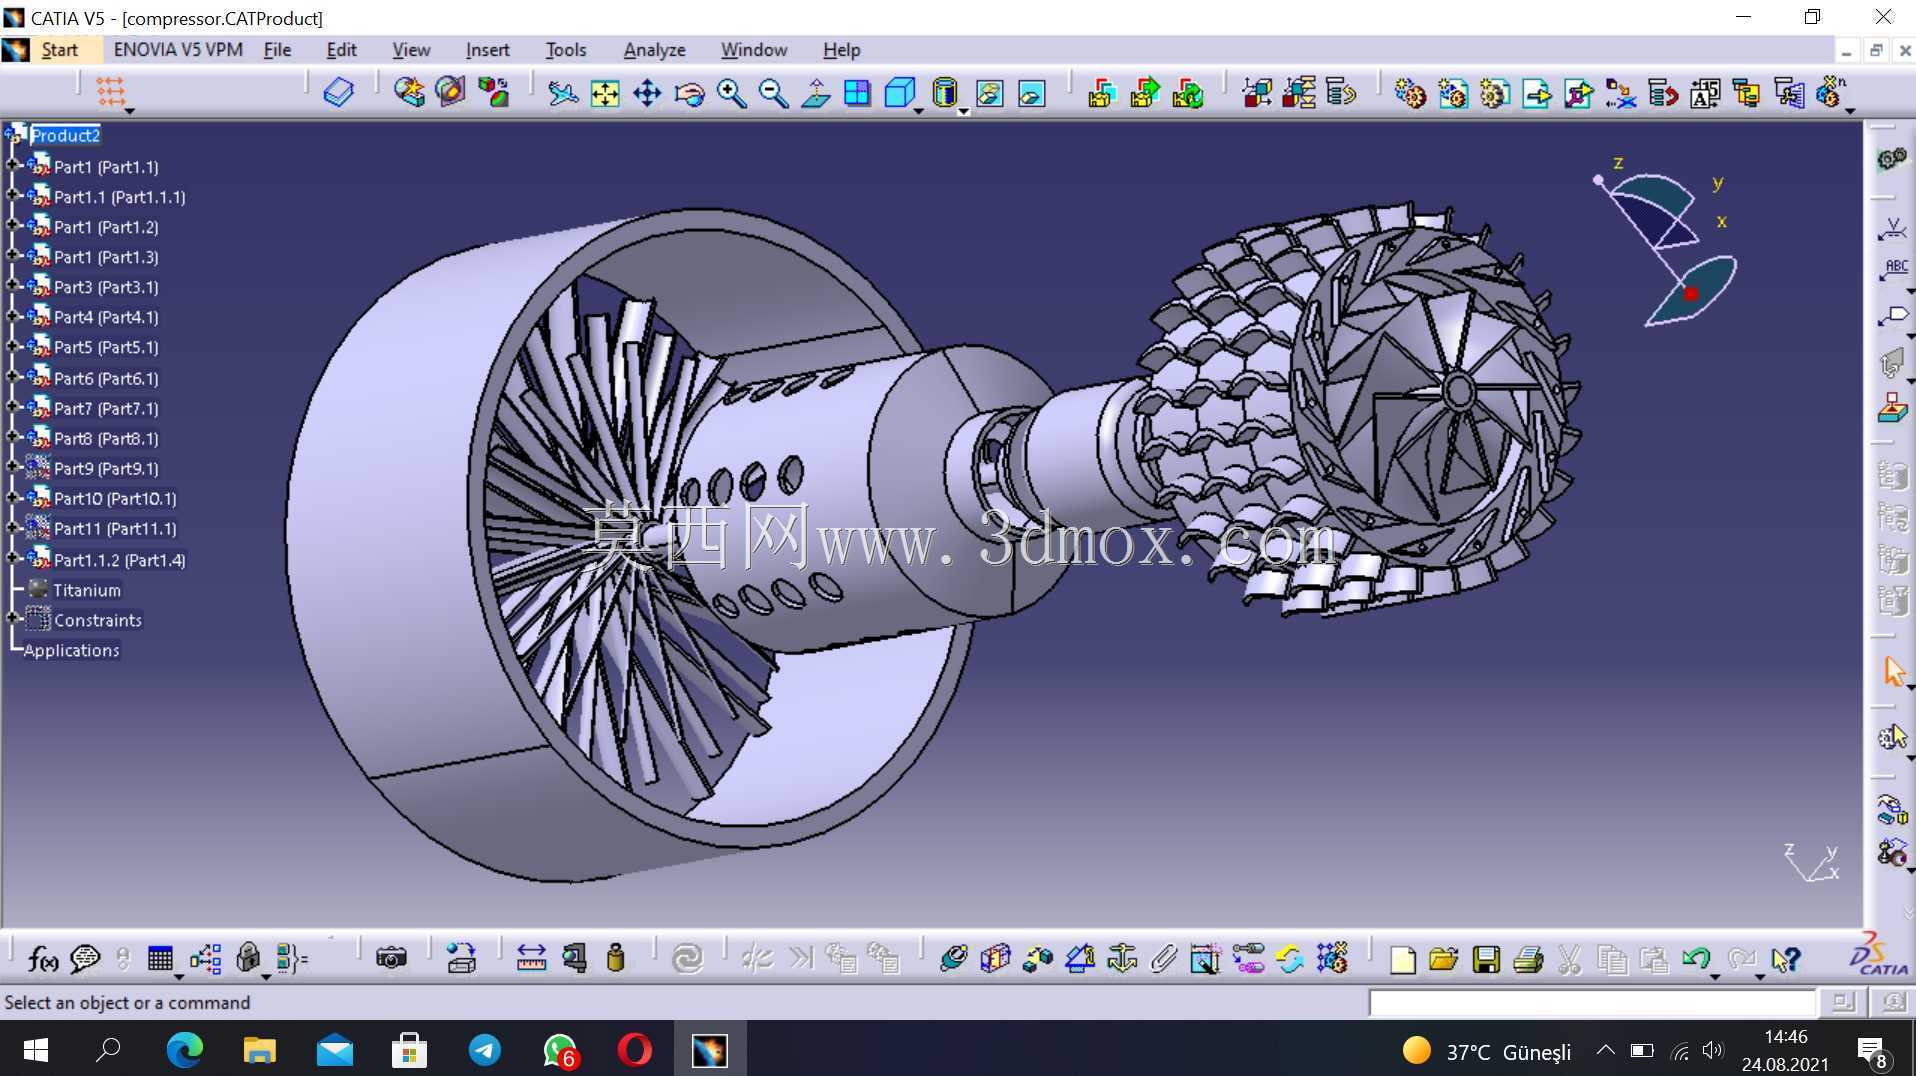The image size is (1916, 1076).
Task: Open the Analyze menu
Action: [655, 49]
